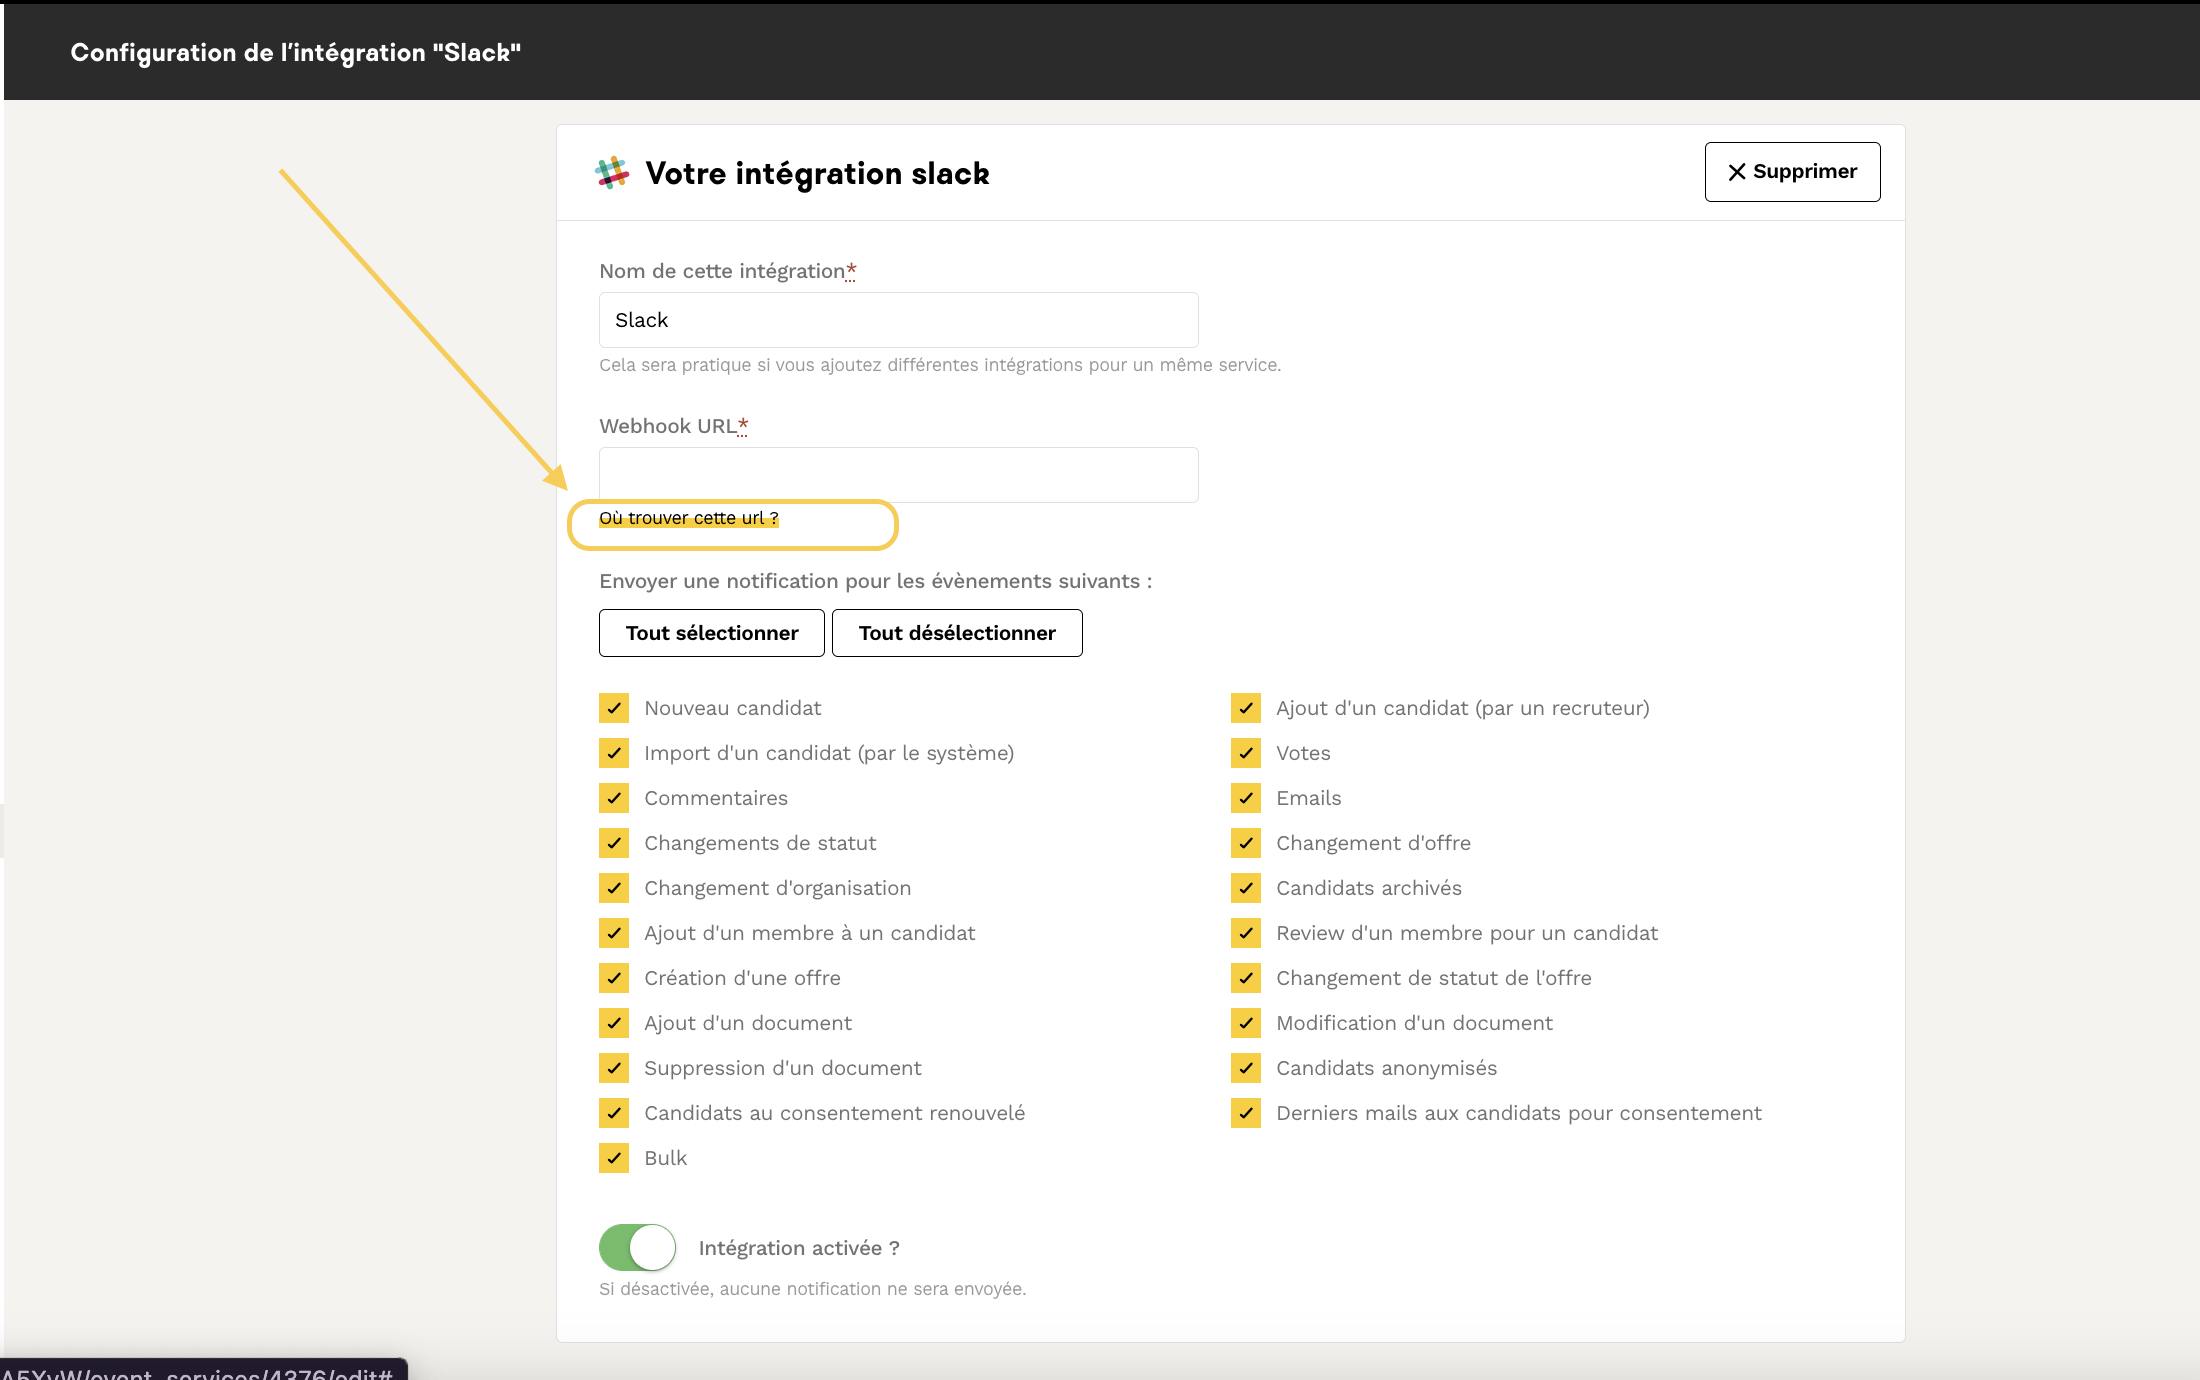Click the Webhook URL input field
This screenshot has width=2200, height=1380.
coord(898,475)
